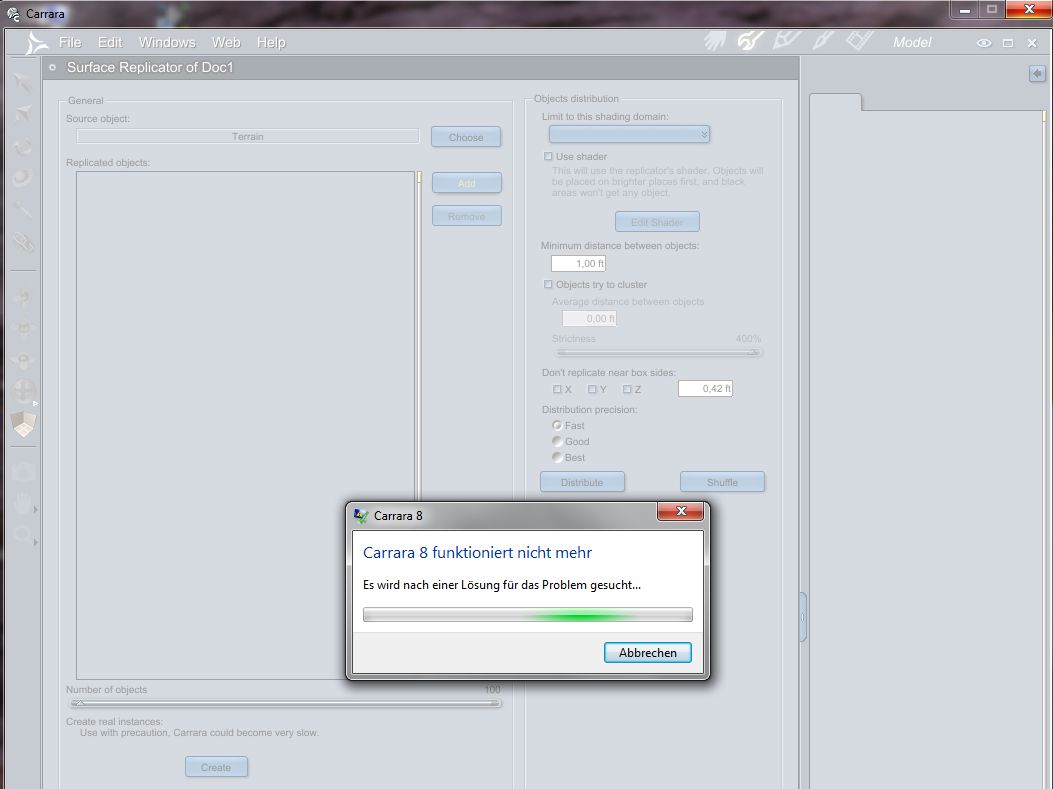Expand the camera navigation tool flyout arrow

pyautogui.click(x=36, y=404)
